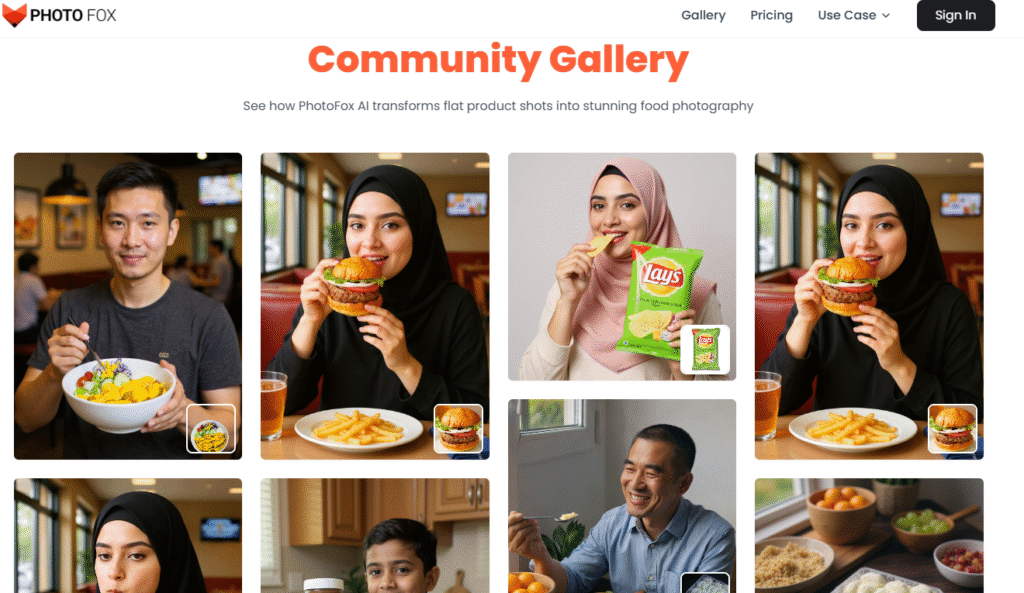Open bottom-left woman in black hijab photo
The image size is (1024, 593).
[128, 536]
